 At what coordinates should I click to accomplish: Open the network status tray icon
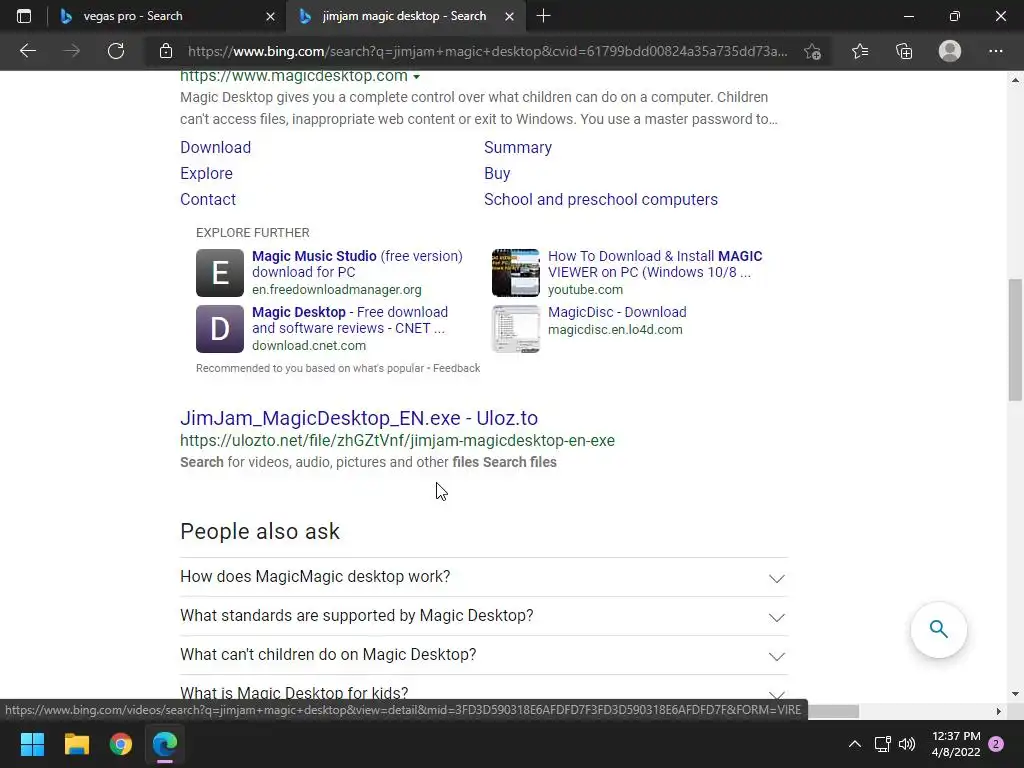pyautogui.click(x=883, y=744)
